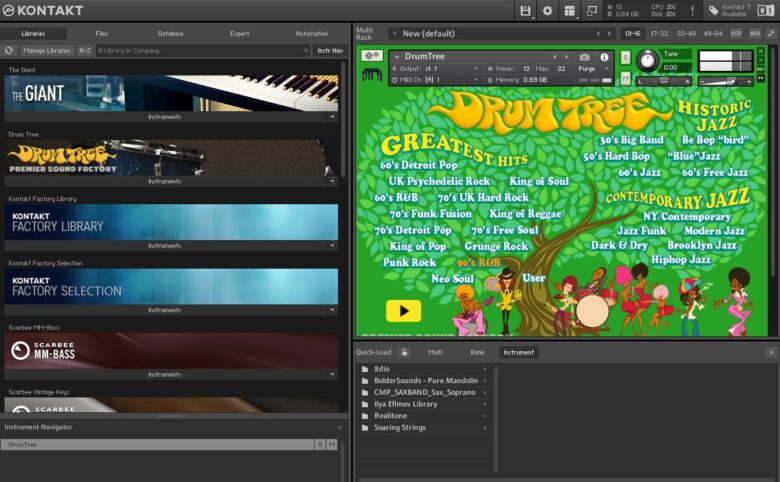Solo the DrumTree instrument
The width and height of the screenshot is (780, 482).
point(625,58)
